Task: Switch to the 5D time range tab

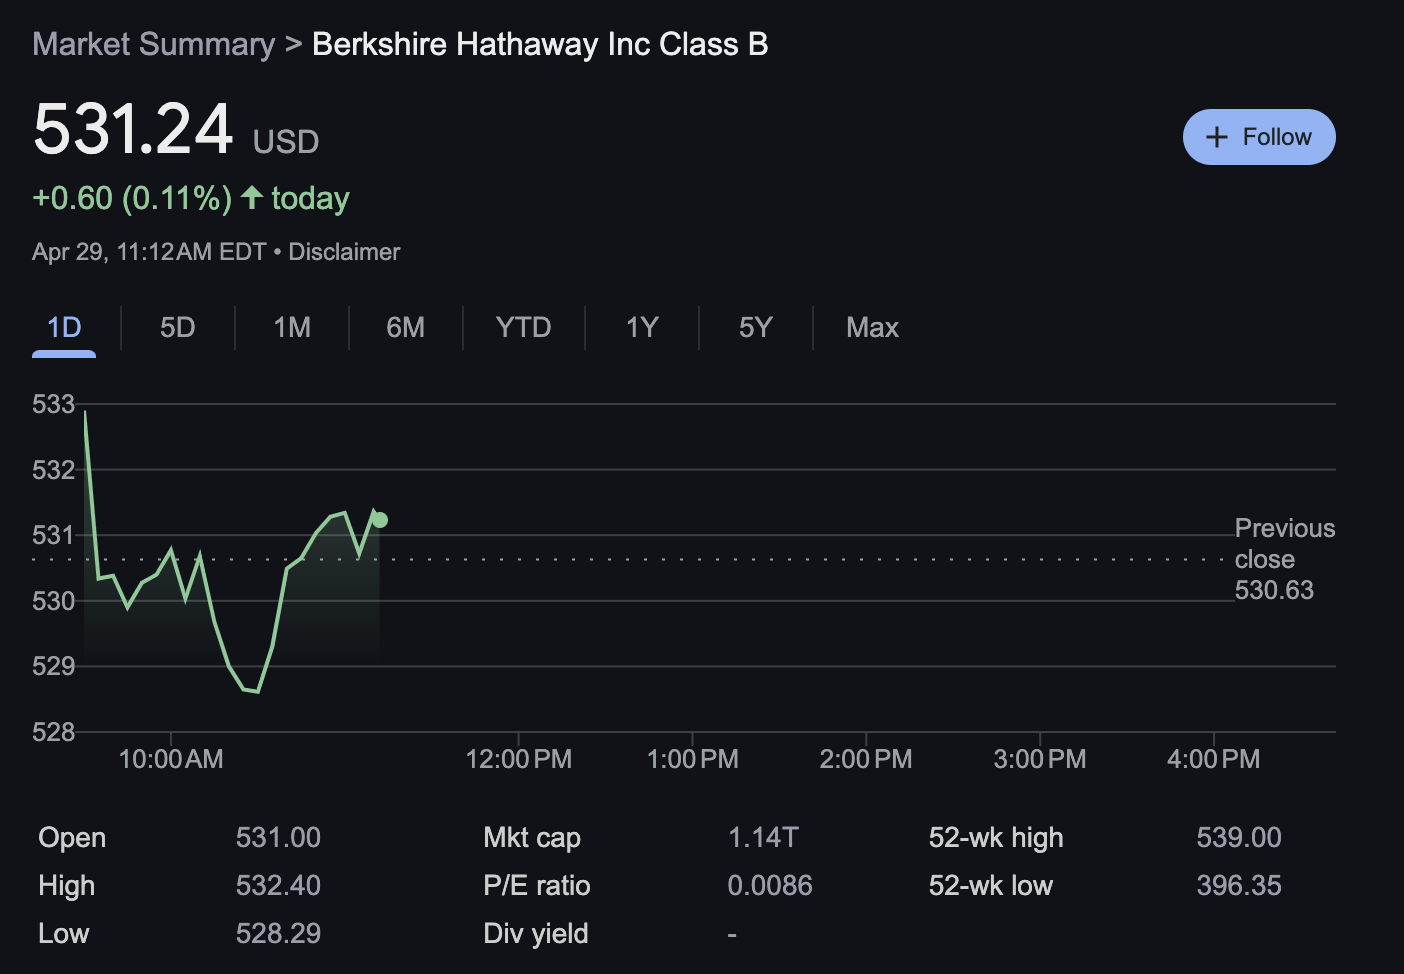Action: [x=178, y=328]
